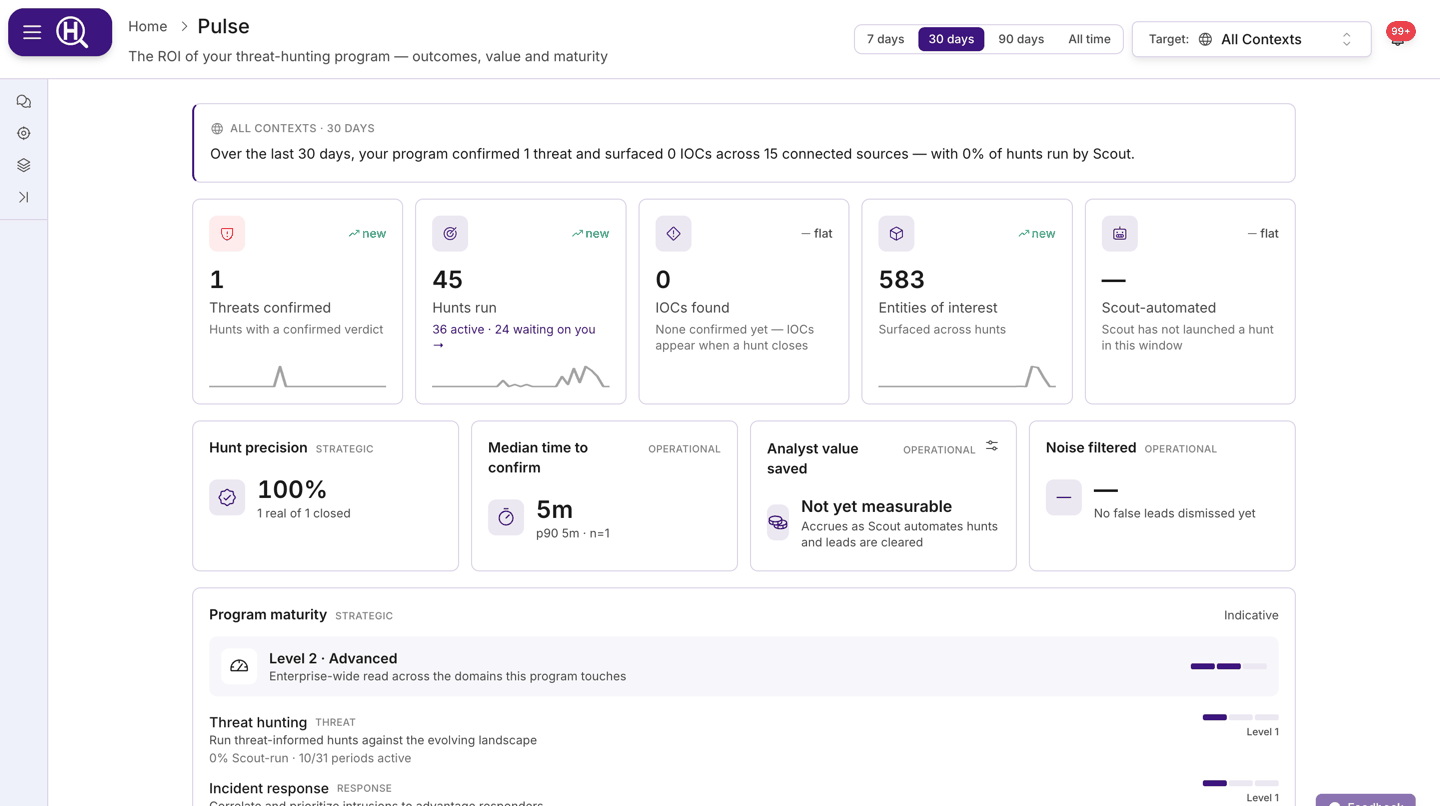
Task: Open the stacked layers sidebar icon
Action: coord(24,165)
